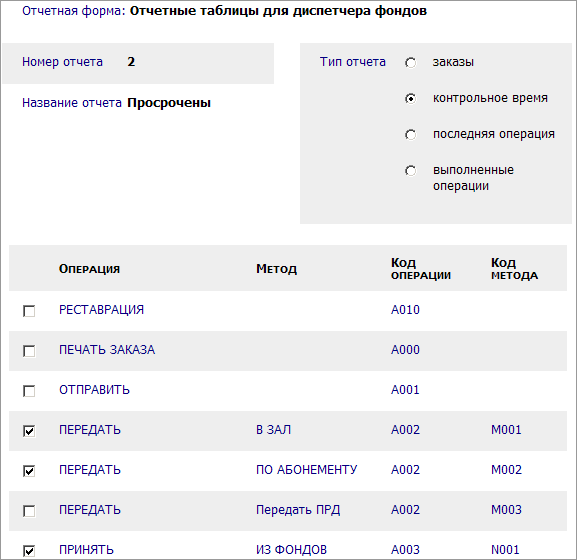Uncheck ПРИНЯТЬ ИЗ ФОНДОВ checkbox

(29, 551)
